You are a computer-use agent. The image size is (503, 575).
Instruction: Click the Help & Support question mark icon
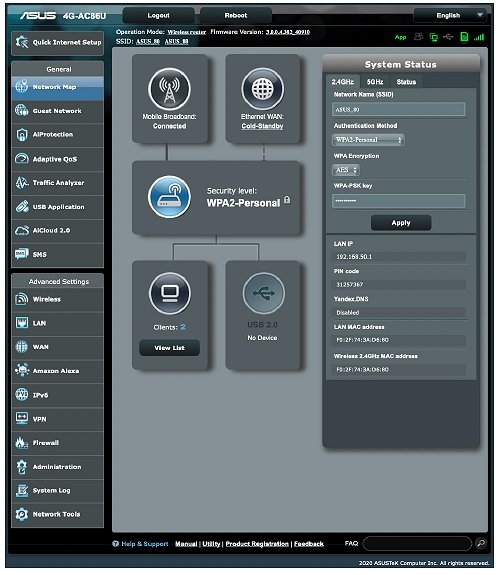(115, 544)
